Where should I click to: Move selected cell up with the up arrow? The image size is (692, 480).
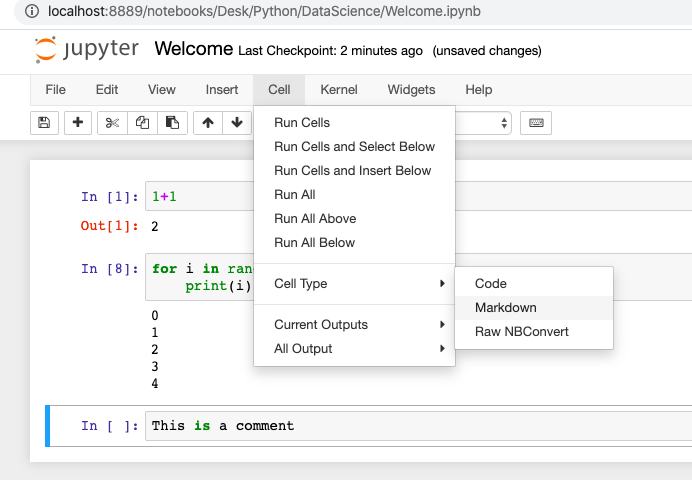click(x=208, y=123)
